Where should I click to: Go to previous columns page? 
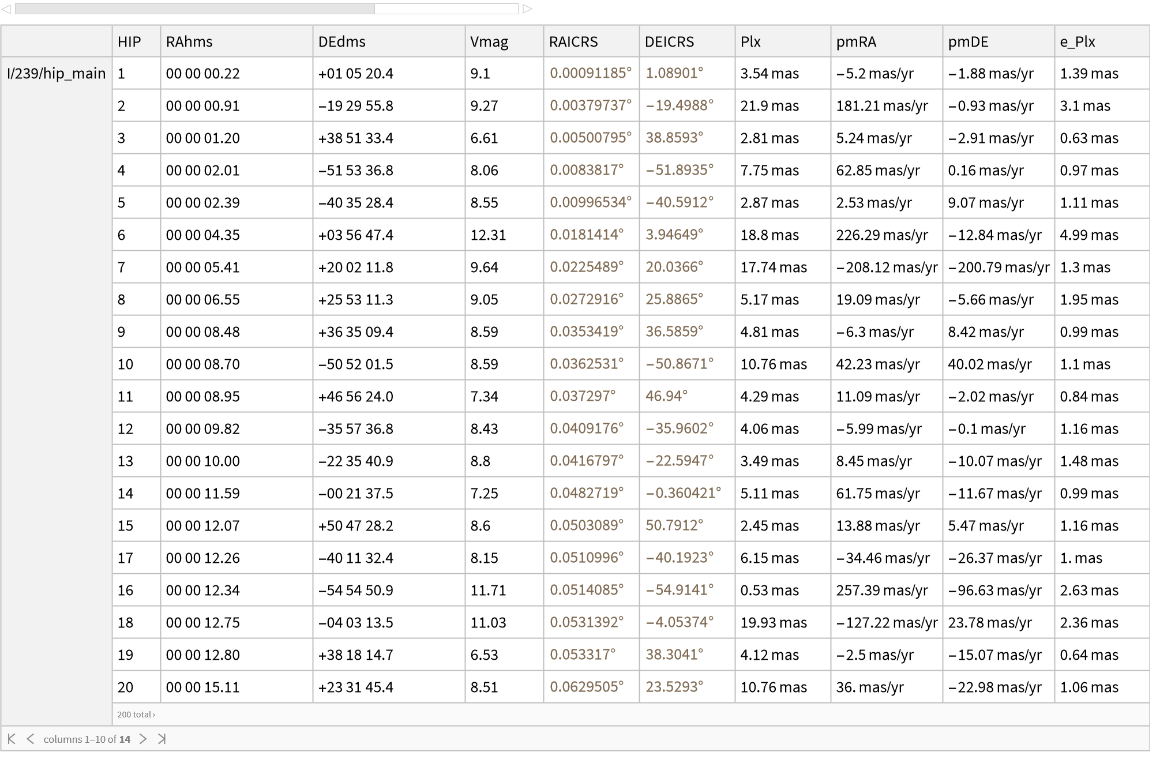(29, 739)
